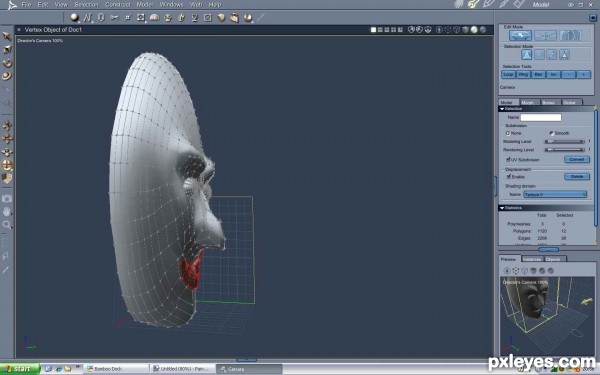Select the arrow selection tool in left toolbar
This screenshot has height=375, width=600.
[7, 36]
